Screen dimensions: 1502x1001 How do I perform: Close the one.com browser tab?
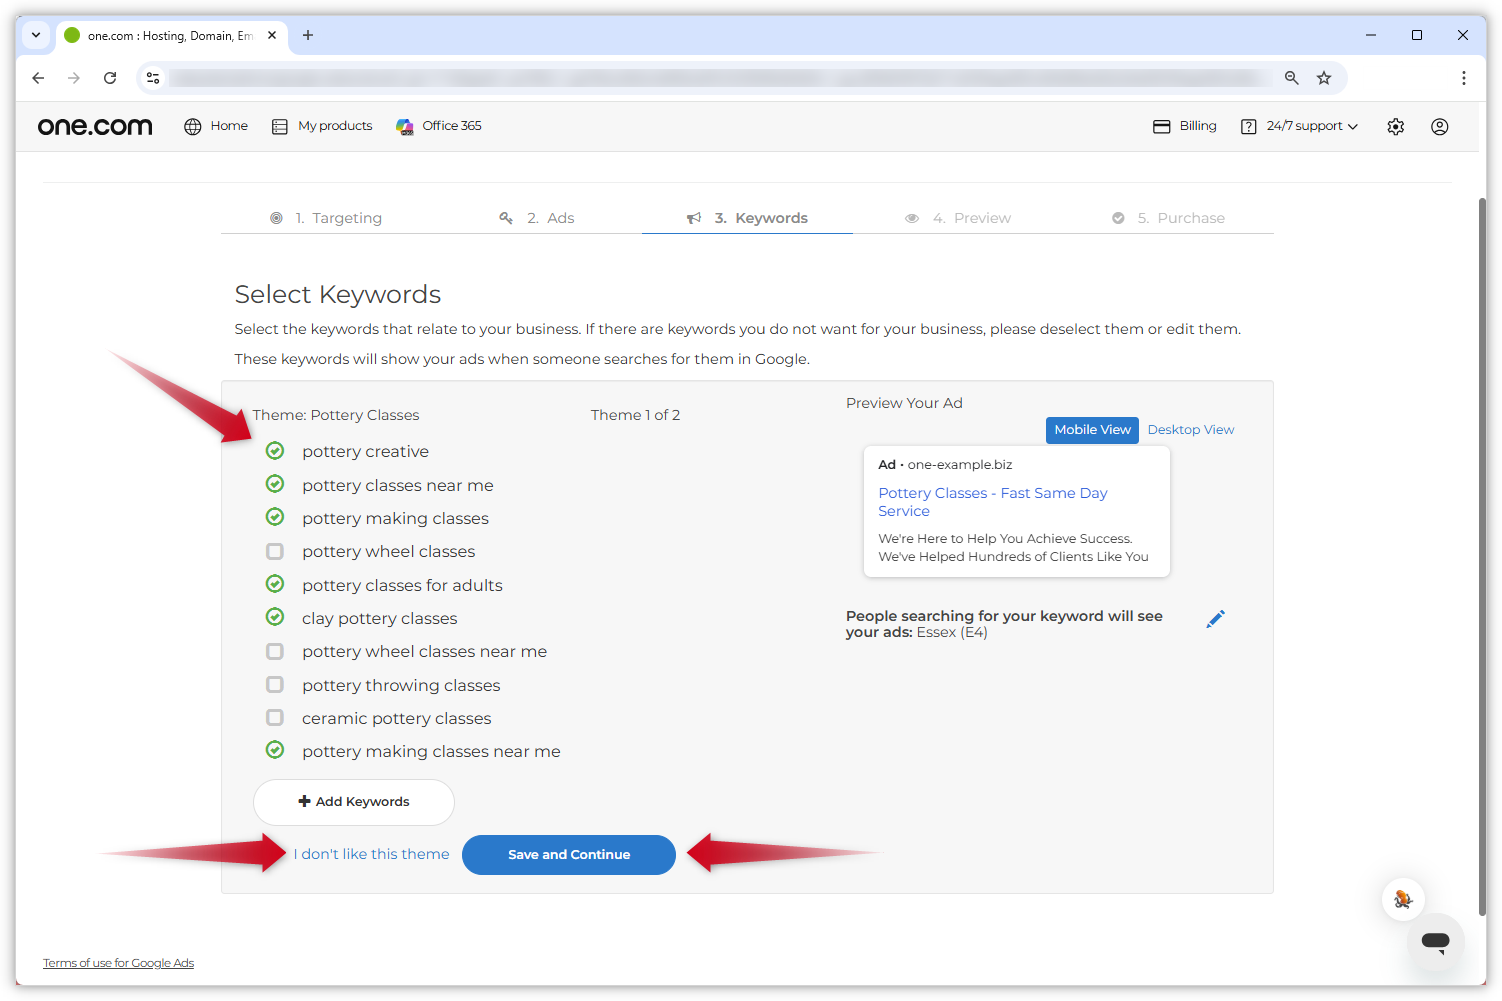272,35
